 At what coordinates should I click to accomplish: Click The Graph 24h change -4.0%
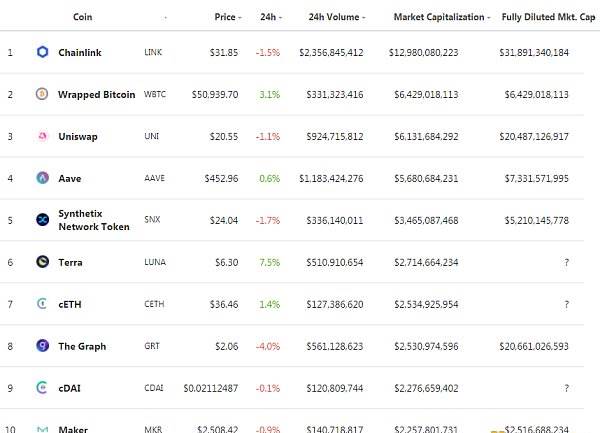[x=268, y=347]
